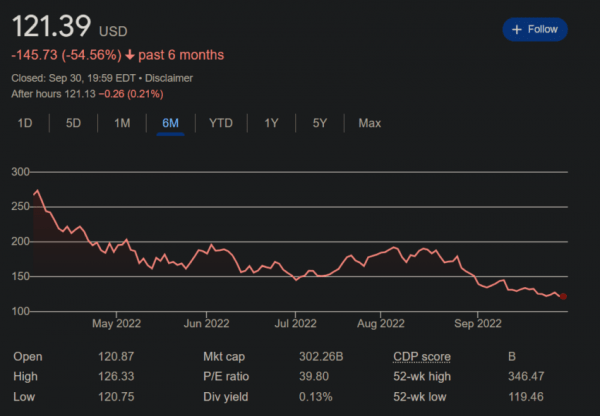The width and height of the screenshot is (600, 416).
Task: Select the active 6M tab
Action: pos(170,123)
